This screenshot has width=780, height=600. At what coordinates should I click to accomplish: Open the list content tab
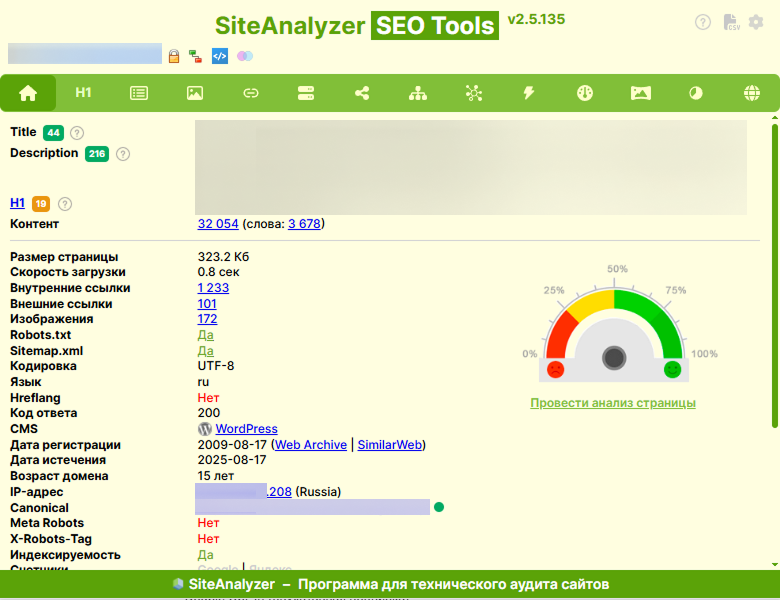[x=139, y=93]
